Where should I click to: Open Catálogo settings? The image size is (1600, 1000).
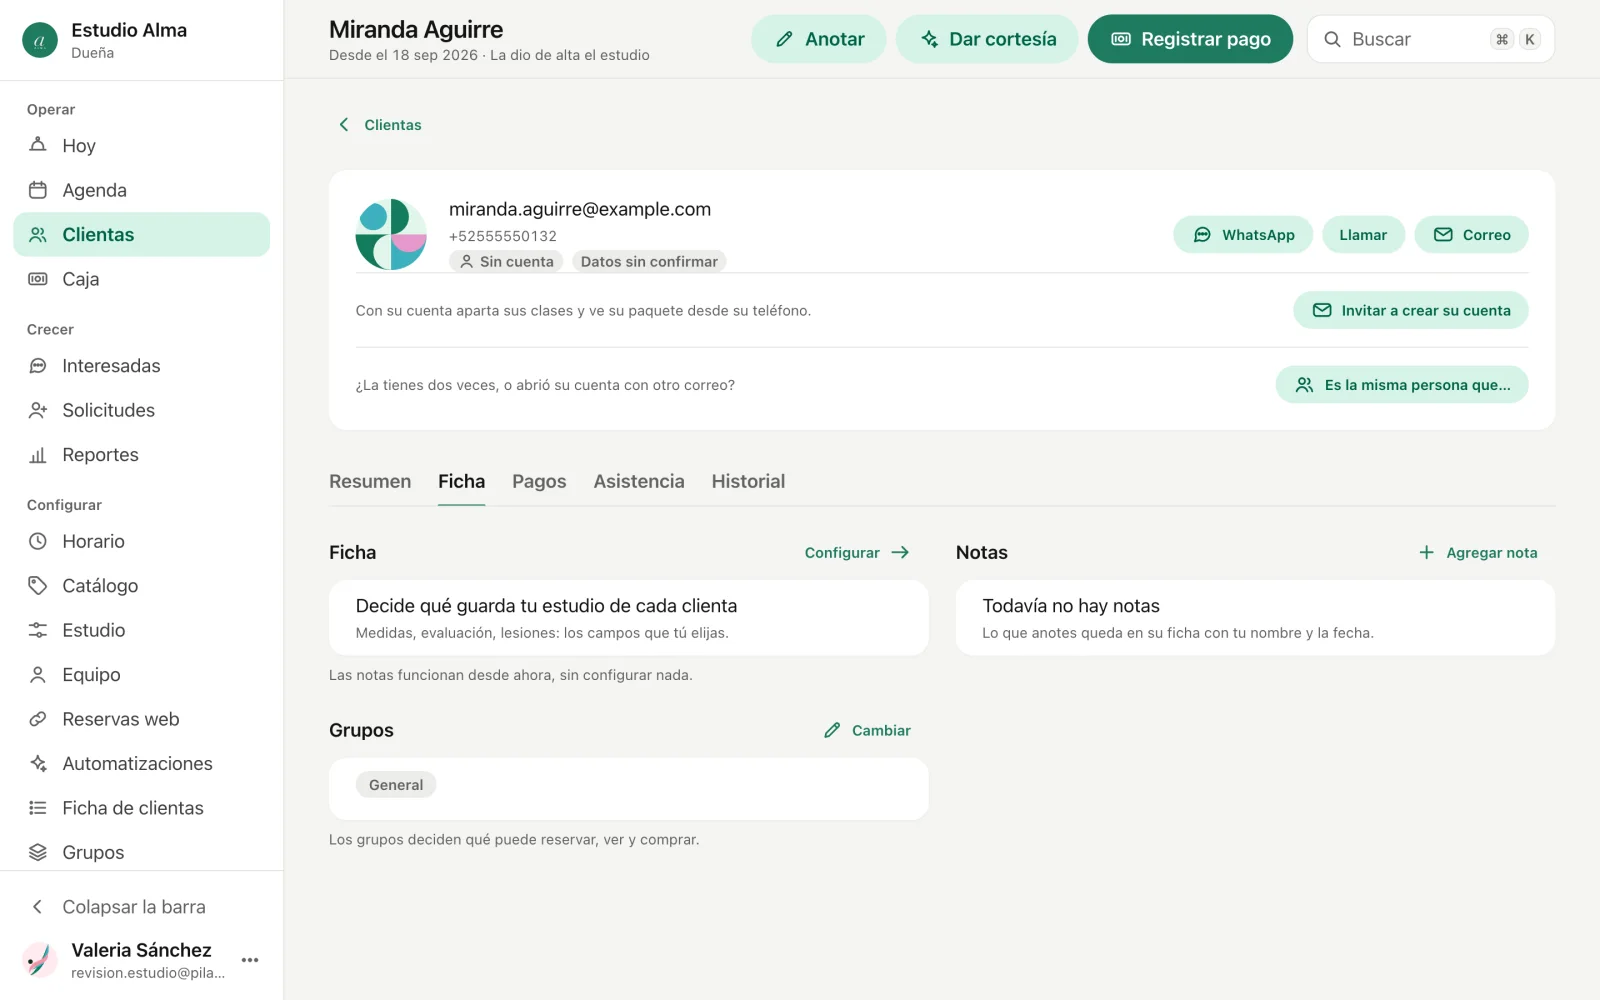141,586
